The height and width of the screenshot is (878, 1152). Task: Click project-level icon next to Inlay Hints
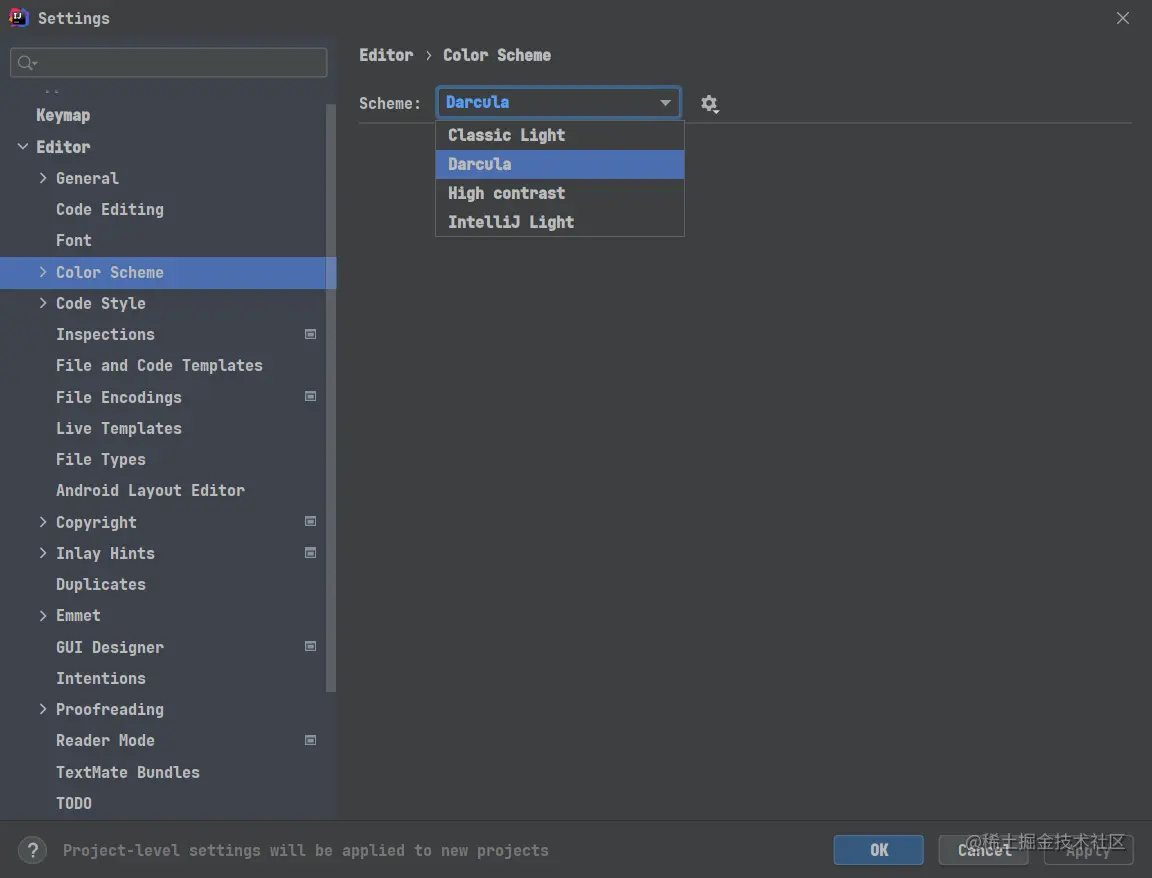click(311, 553)
